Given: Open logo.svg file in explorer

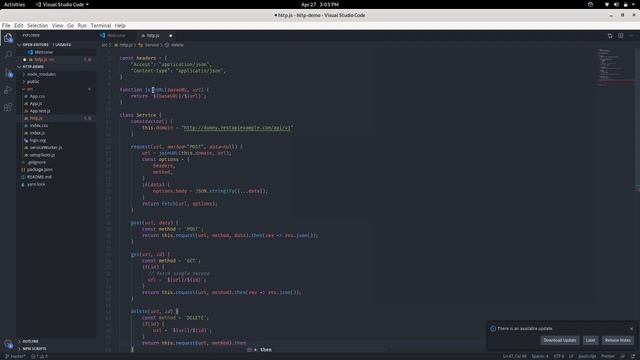Looking at the screenshot, I should (x=38, y=140).
